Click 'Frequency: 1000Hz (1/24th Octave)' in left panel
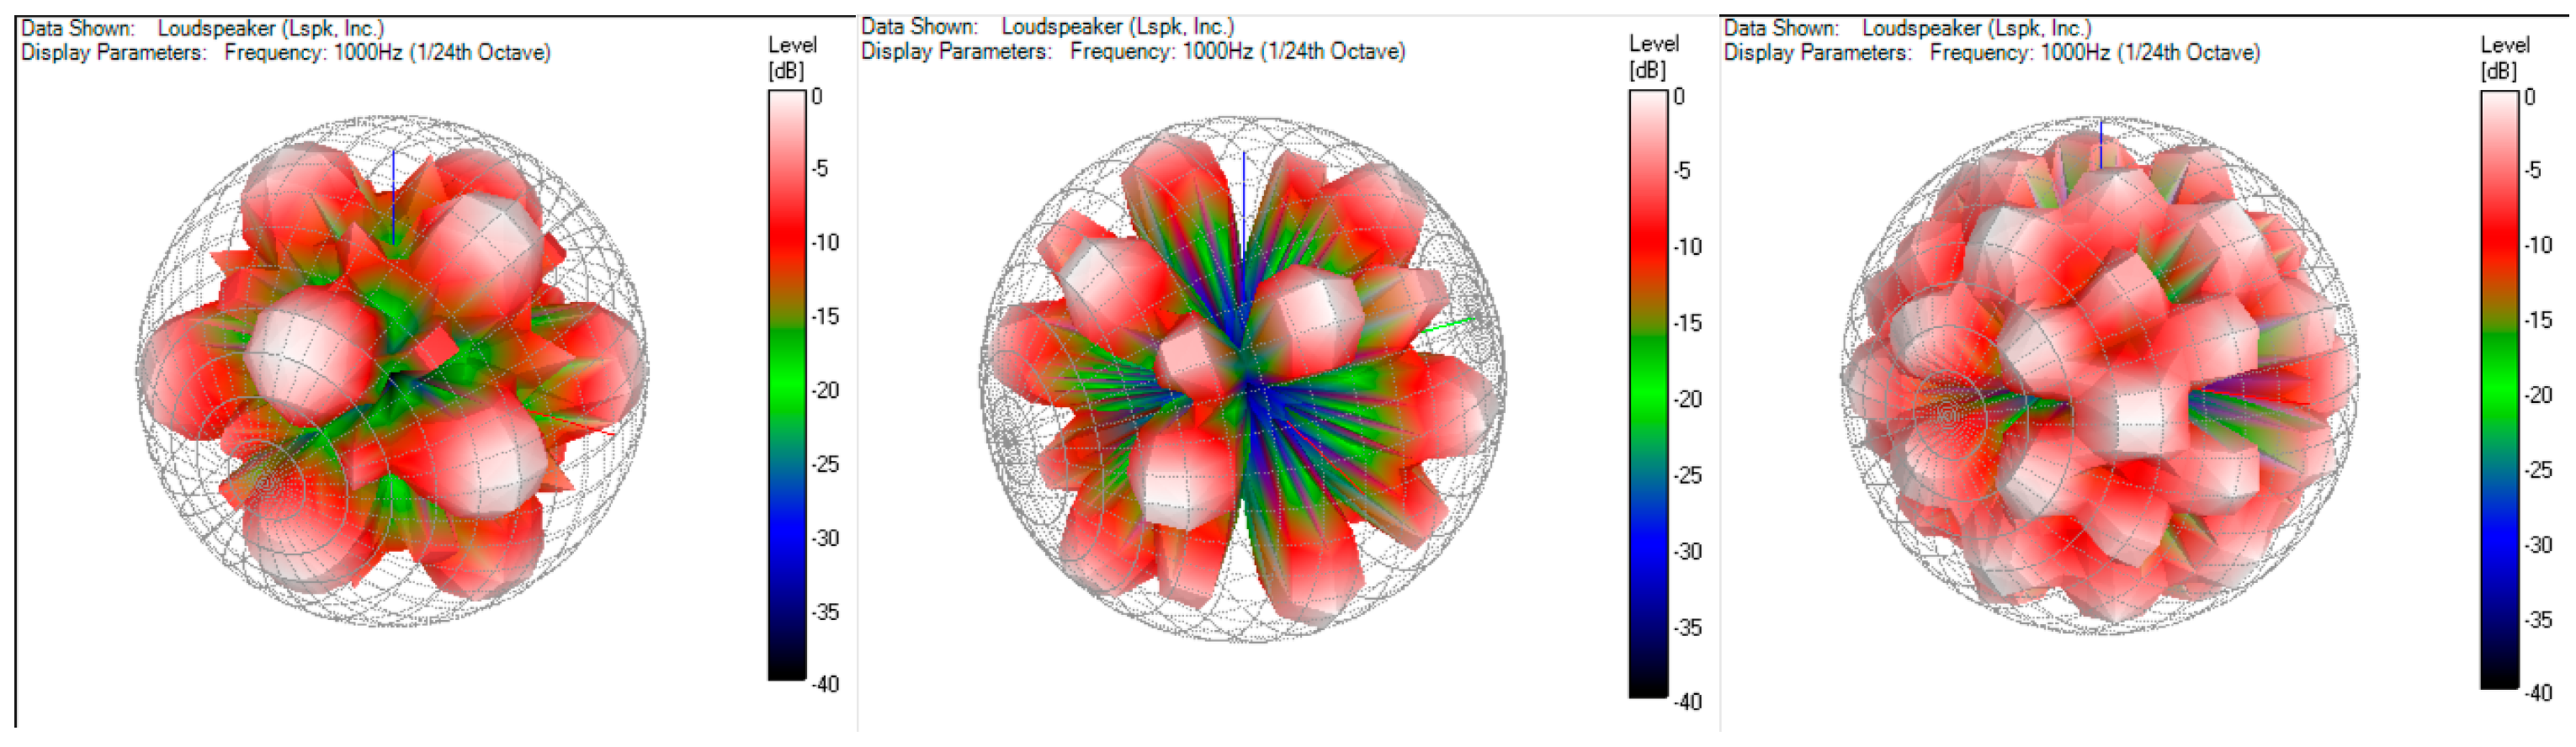Viewport: 2576px width, 747px height. [387, 52]
